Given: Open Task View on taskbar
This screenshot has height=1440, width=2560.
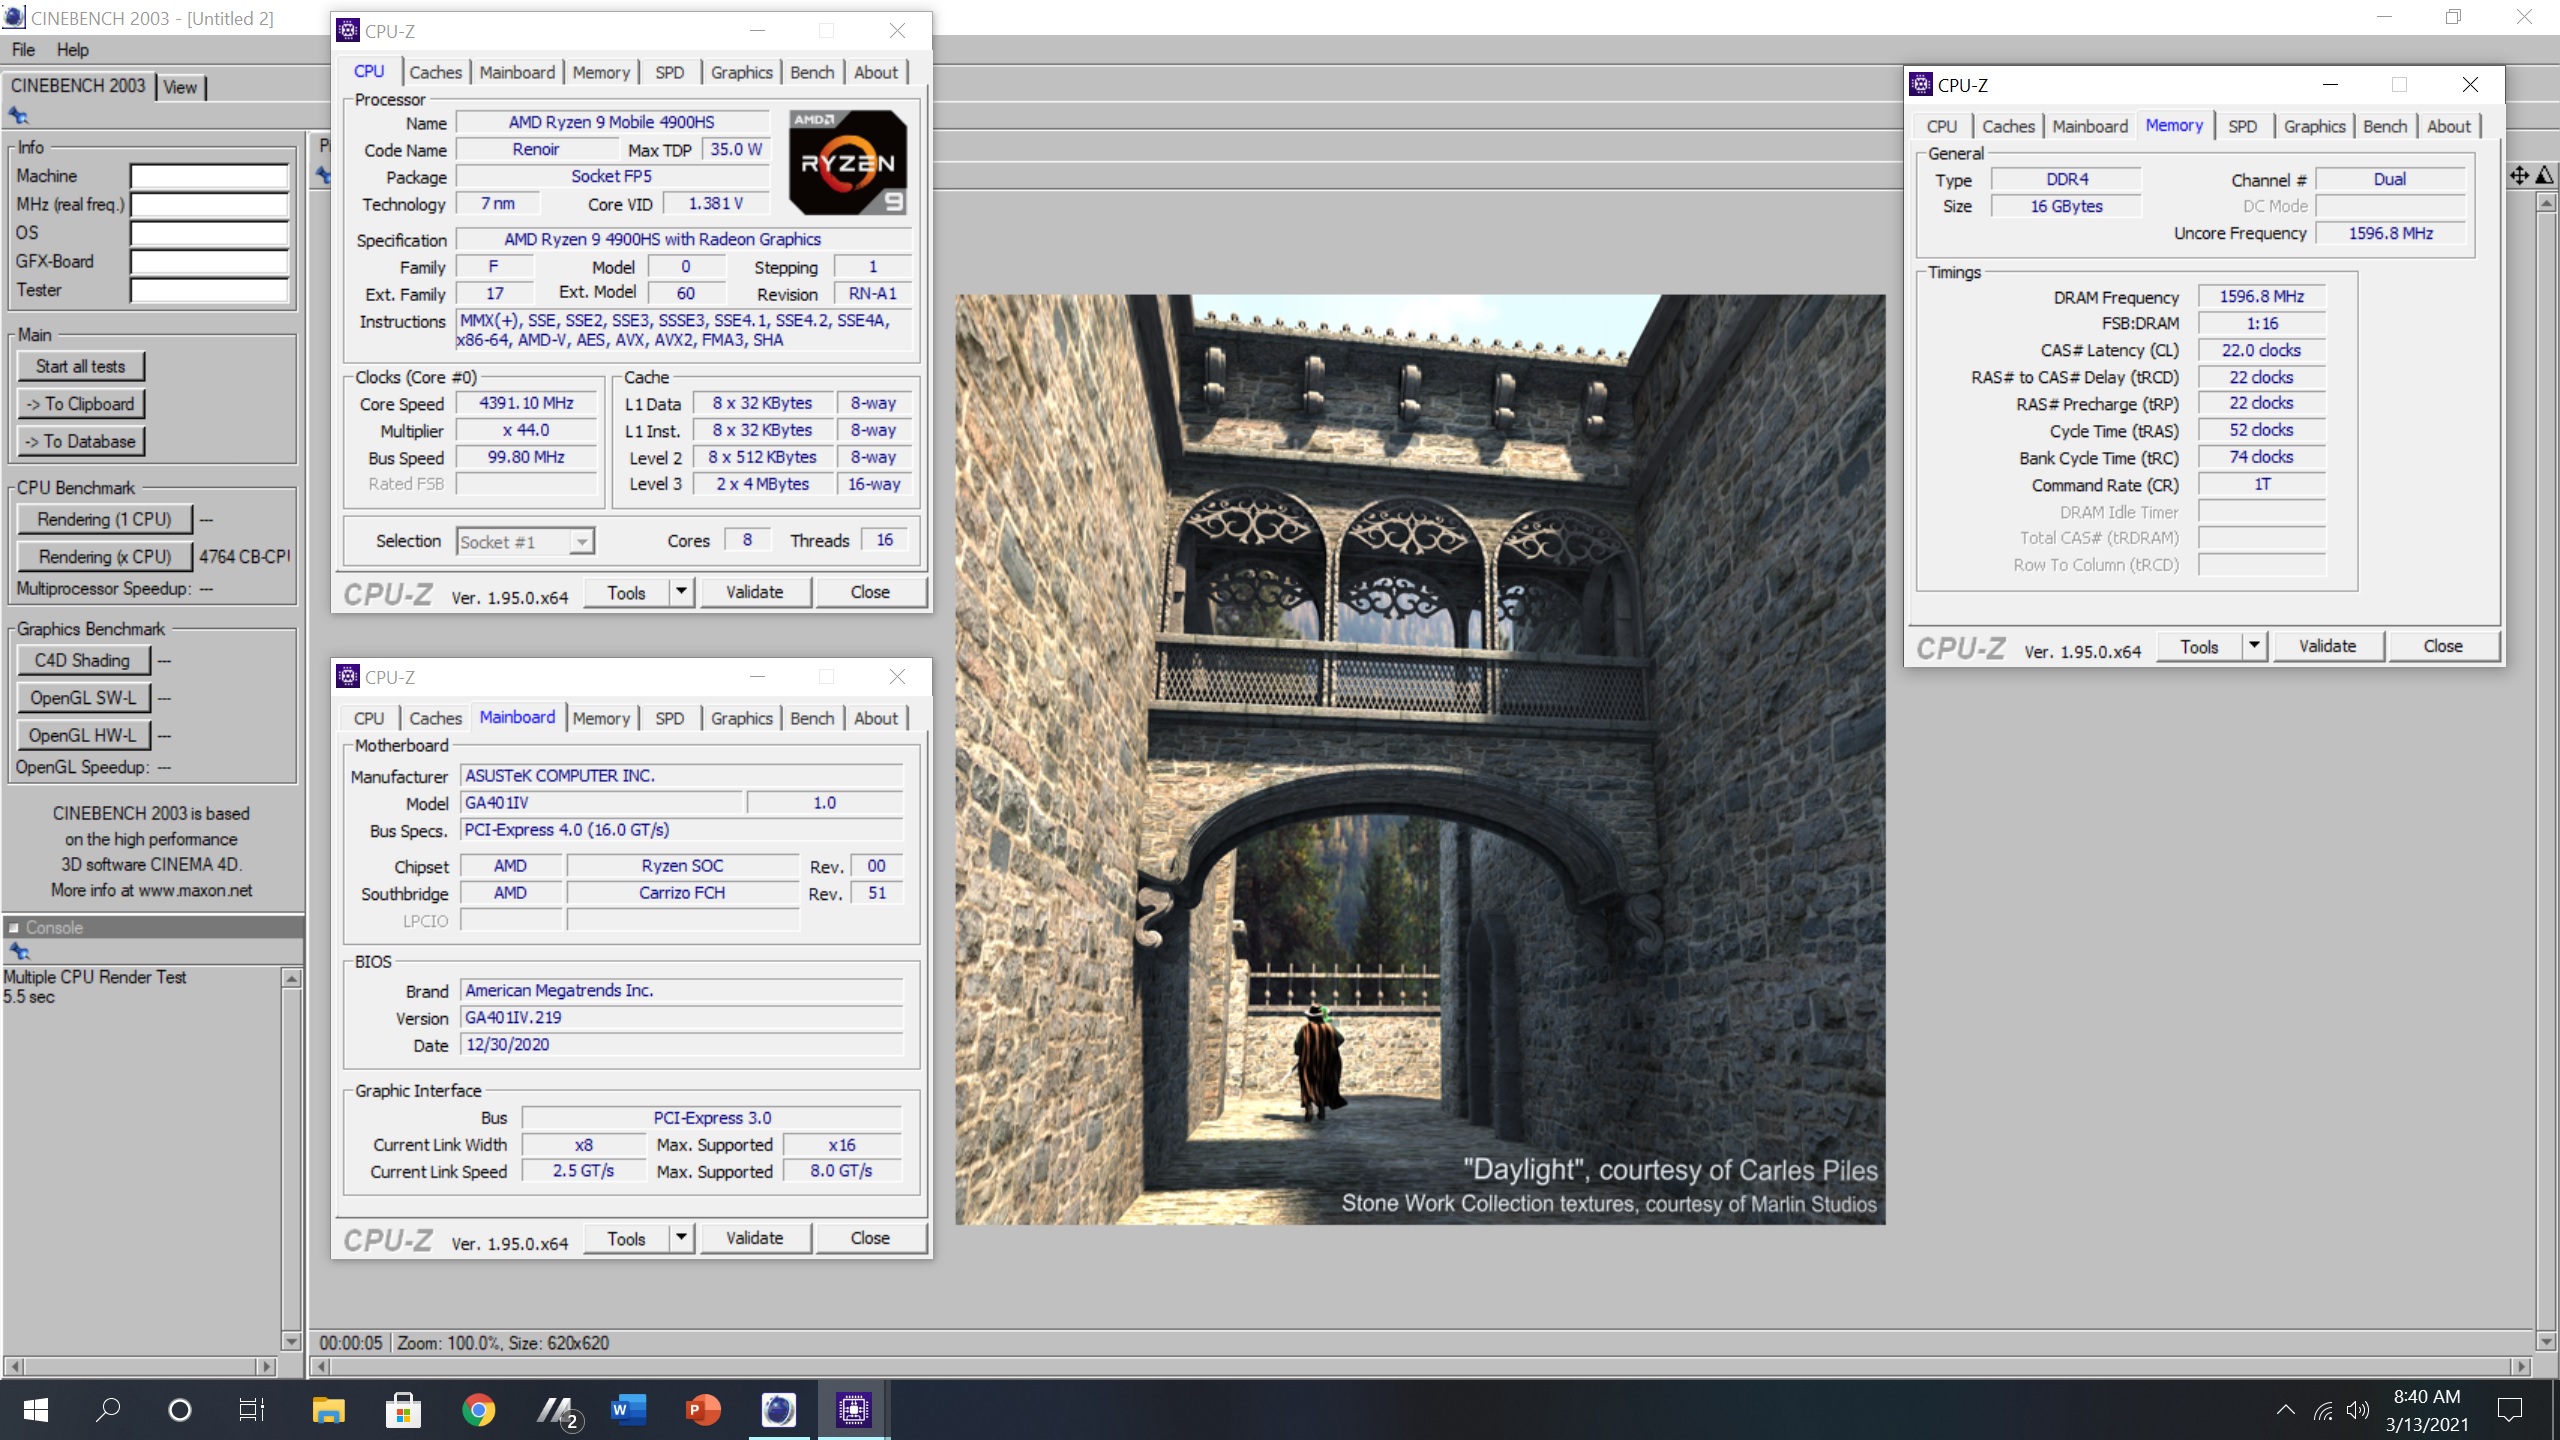Looking at the screenshot, I should [252, 1410].
